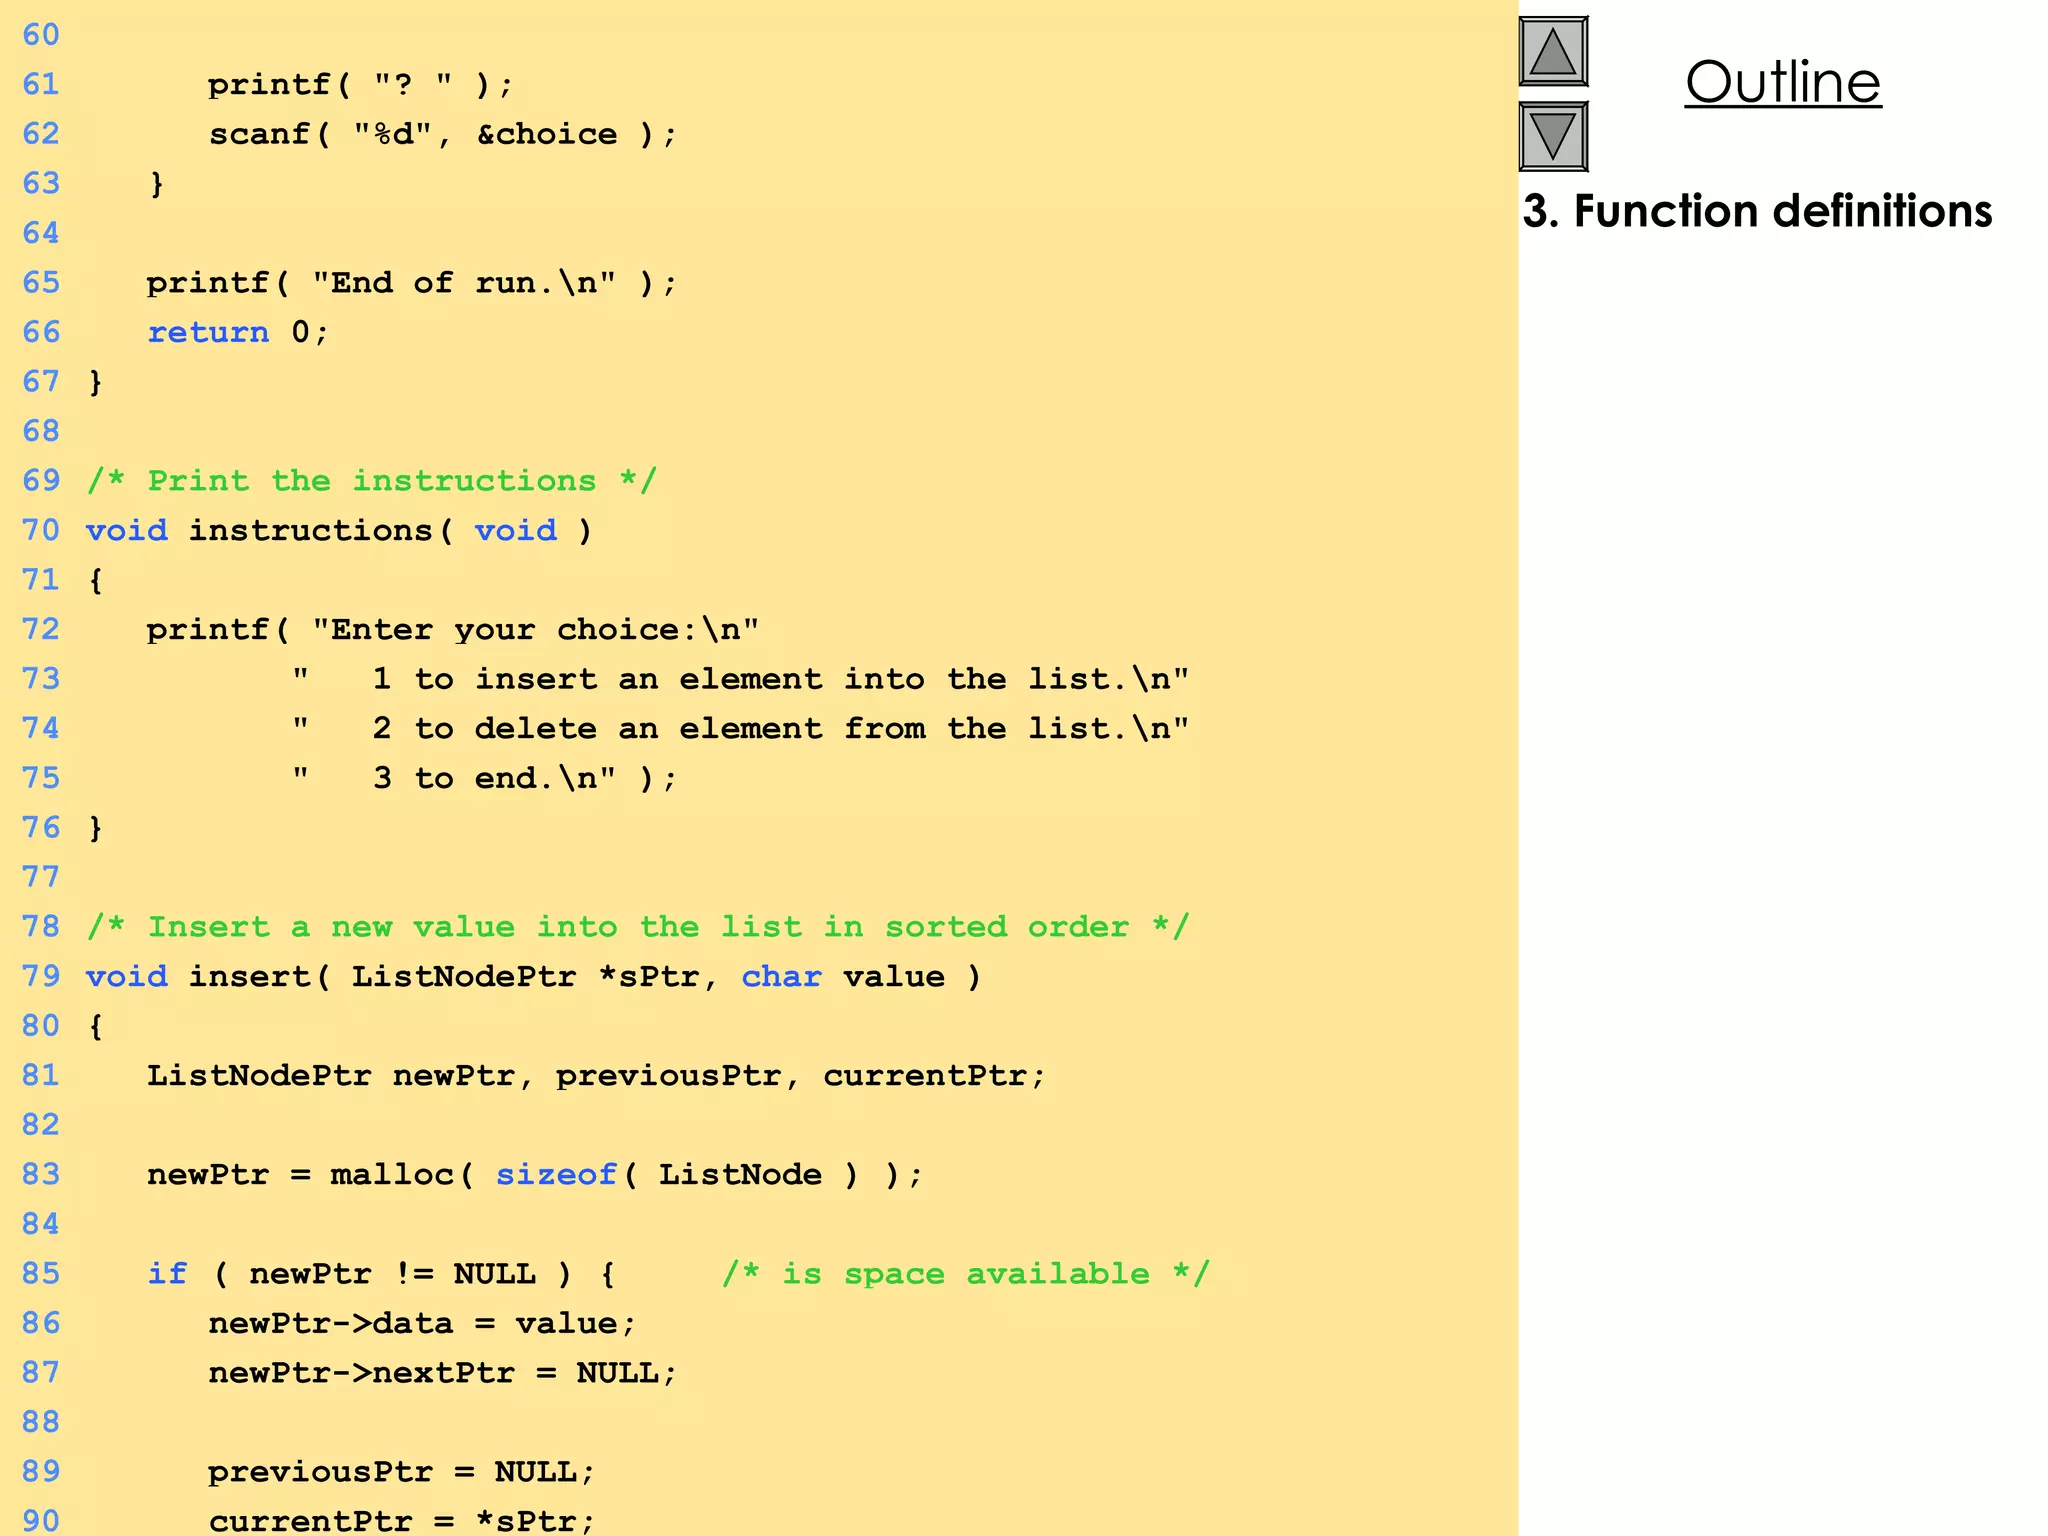Select the 'void insert( ListNodePtr *sPtr' signature

(534, 976)
